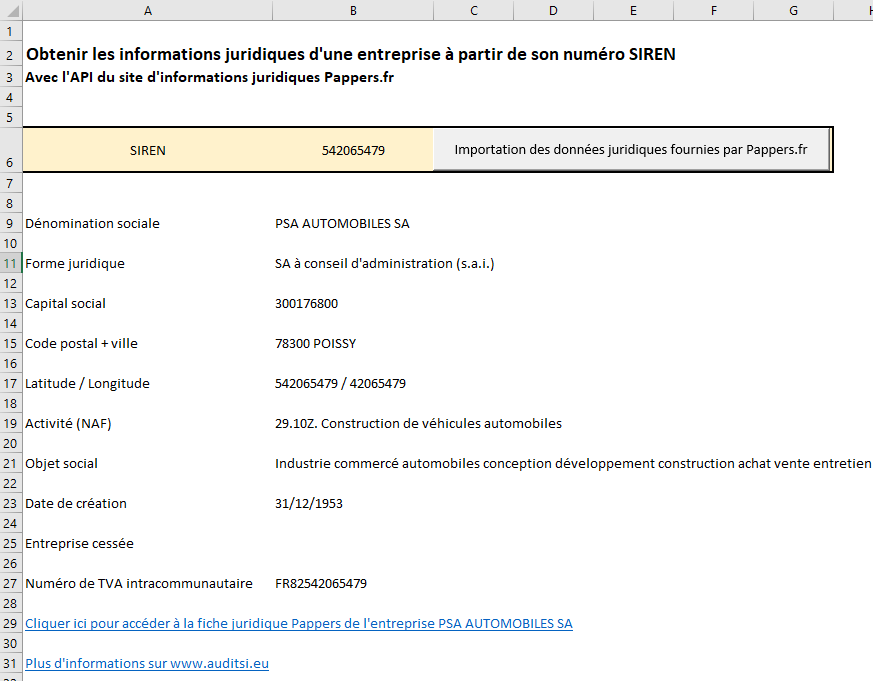Select the 'Latitude / Longitude' label
The image size is (873, 681).
(87, 384)
